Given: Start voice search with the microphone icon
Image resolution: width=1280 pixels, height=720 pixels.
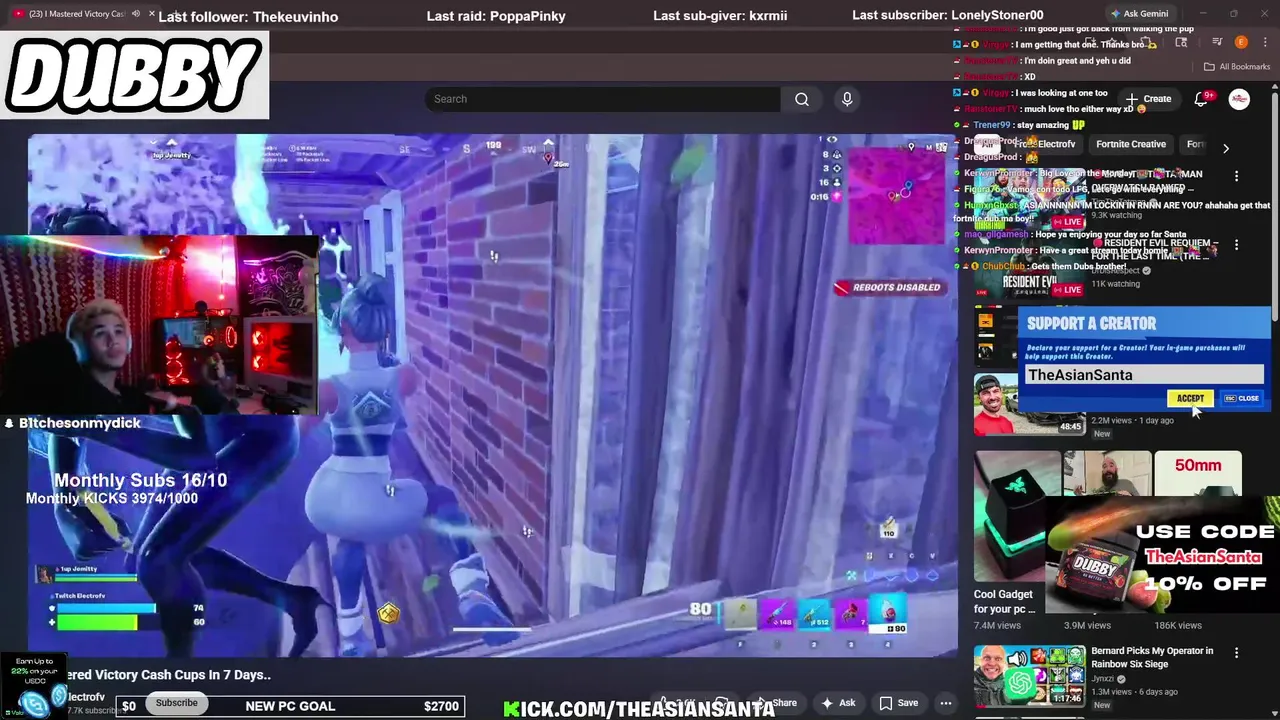Looking at the screenshot, I should point(847,99).
